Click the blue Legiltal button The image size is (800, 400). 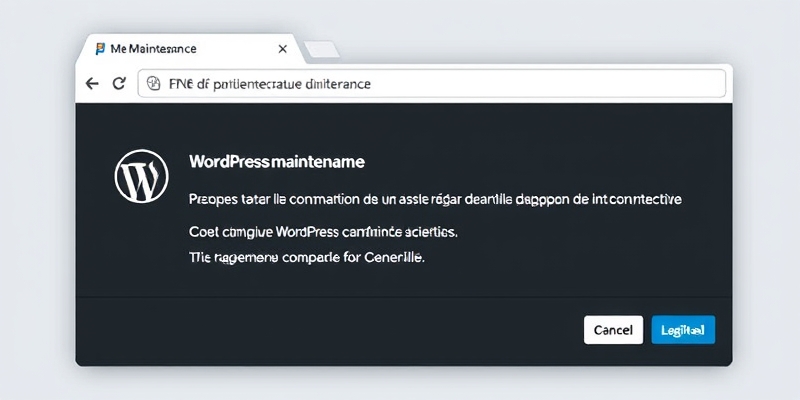point(683,330)
